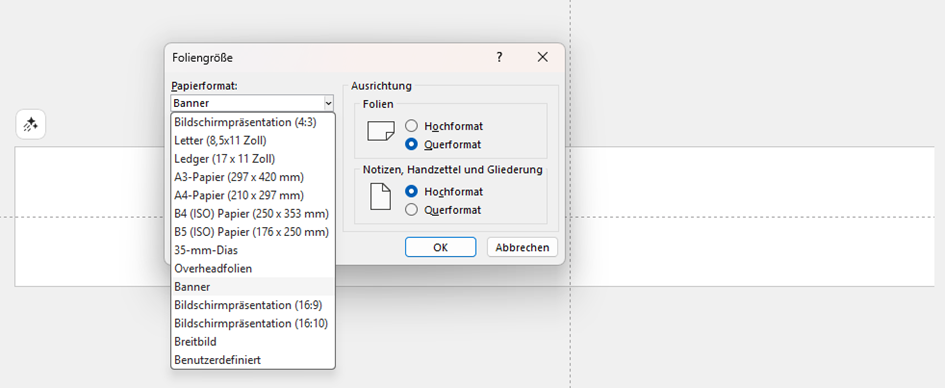945x388 pixels.
Task: Select Querformat for Folien
Action: tap(411, 145)
